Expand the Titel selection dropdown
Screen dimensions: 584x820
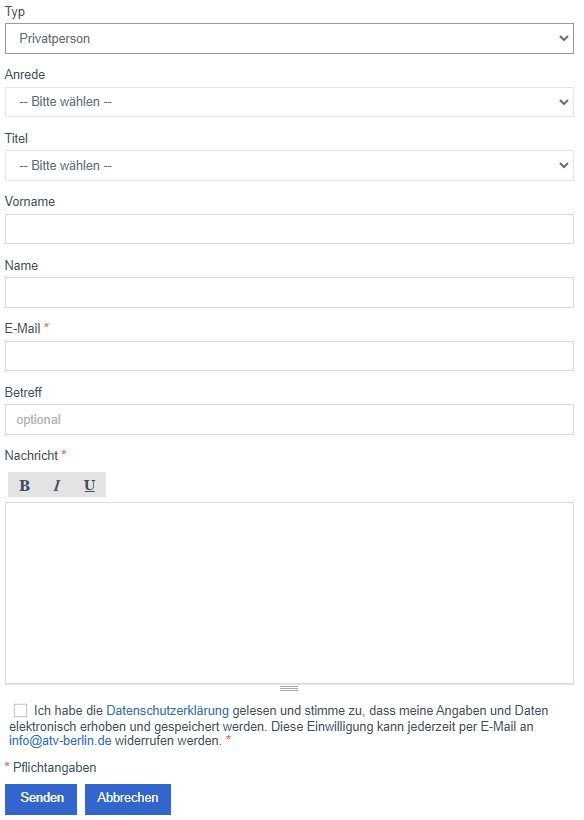click(x=289, y=165)
